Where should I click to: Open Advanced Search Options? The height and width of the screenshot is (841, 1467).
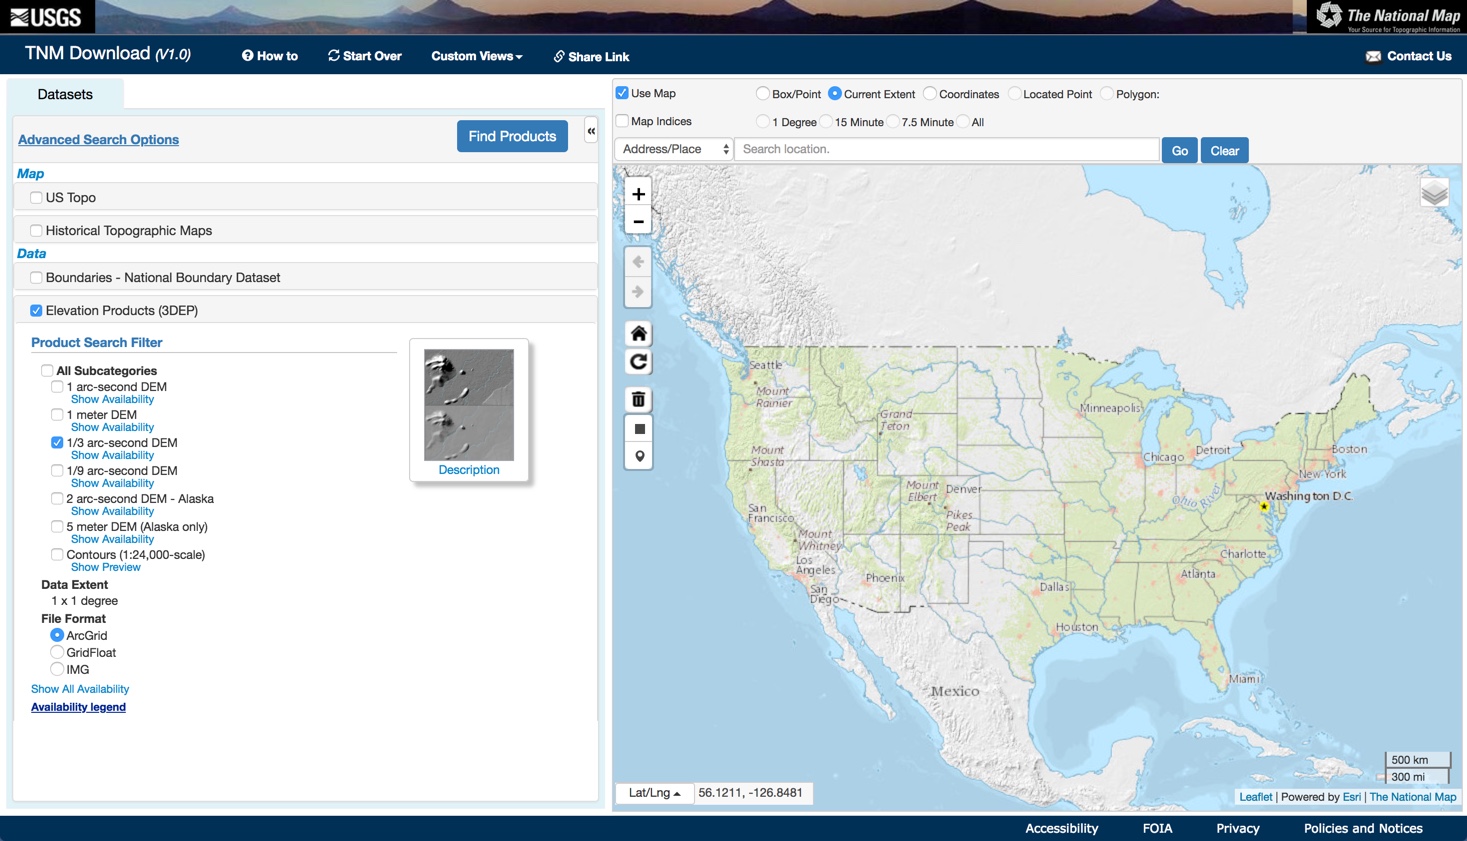pyautogui.click(x=98, y=140)
